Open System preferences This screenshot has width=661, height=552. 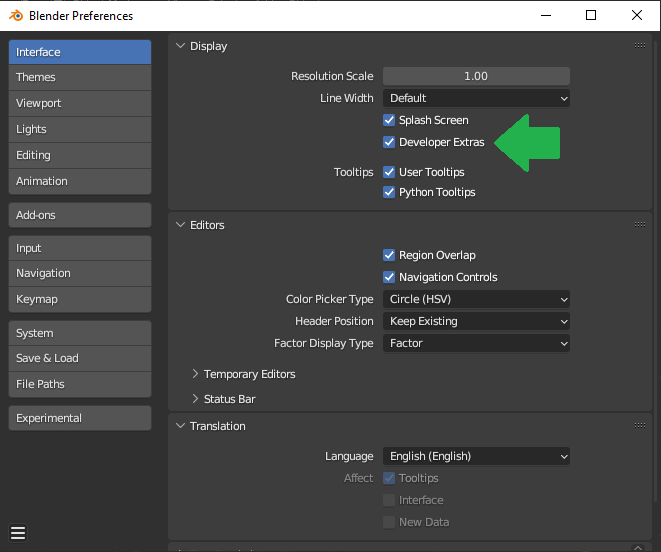(x=80, y=333)
